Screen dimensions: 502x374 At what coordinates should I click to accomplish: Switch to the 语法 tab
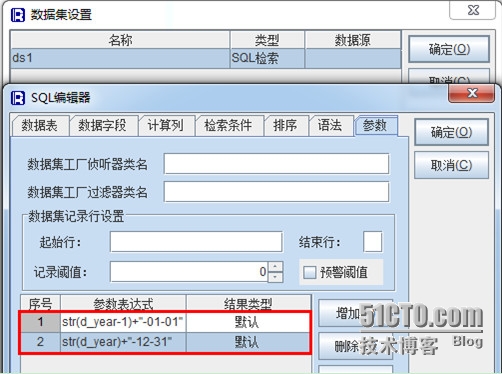point(330,126)
